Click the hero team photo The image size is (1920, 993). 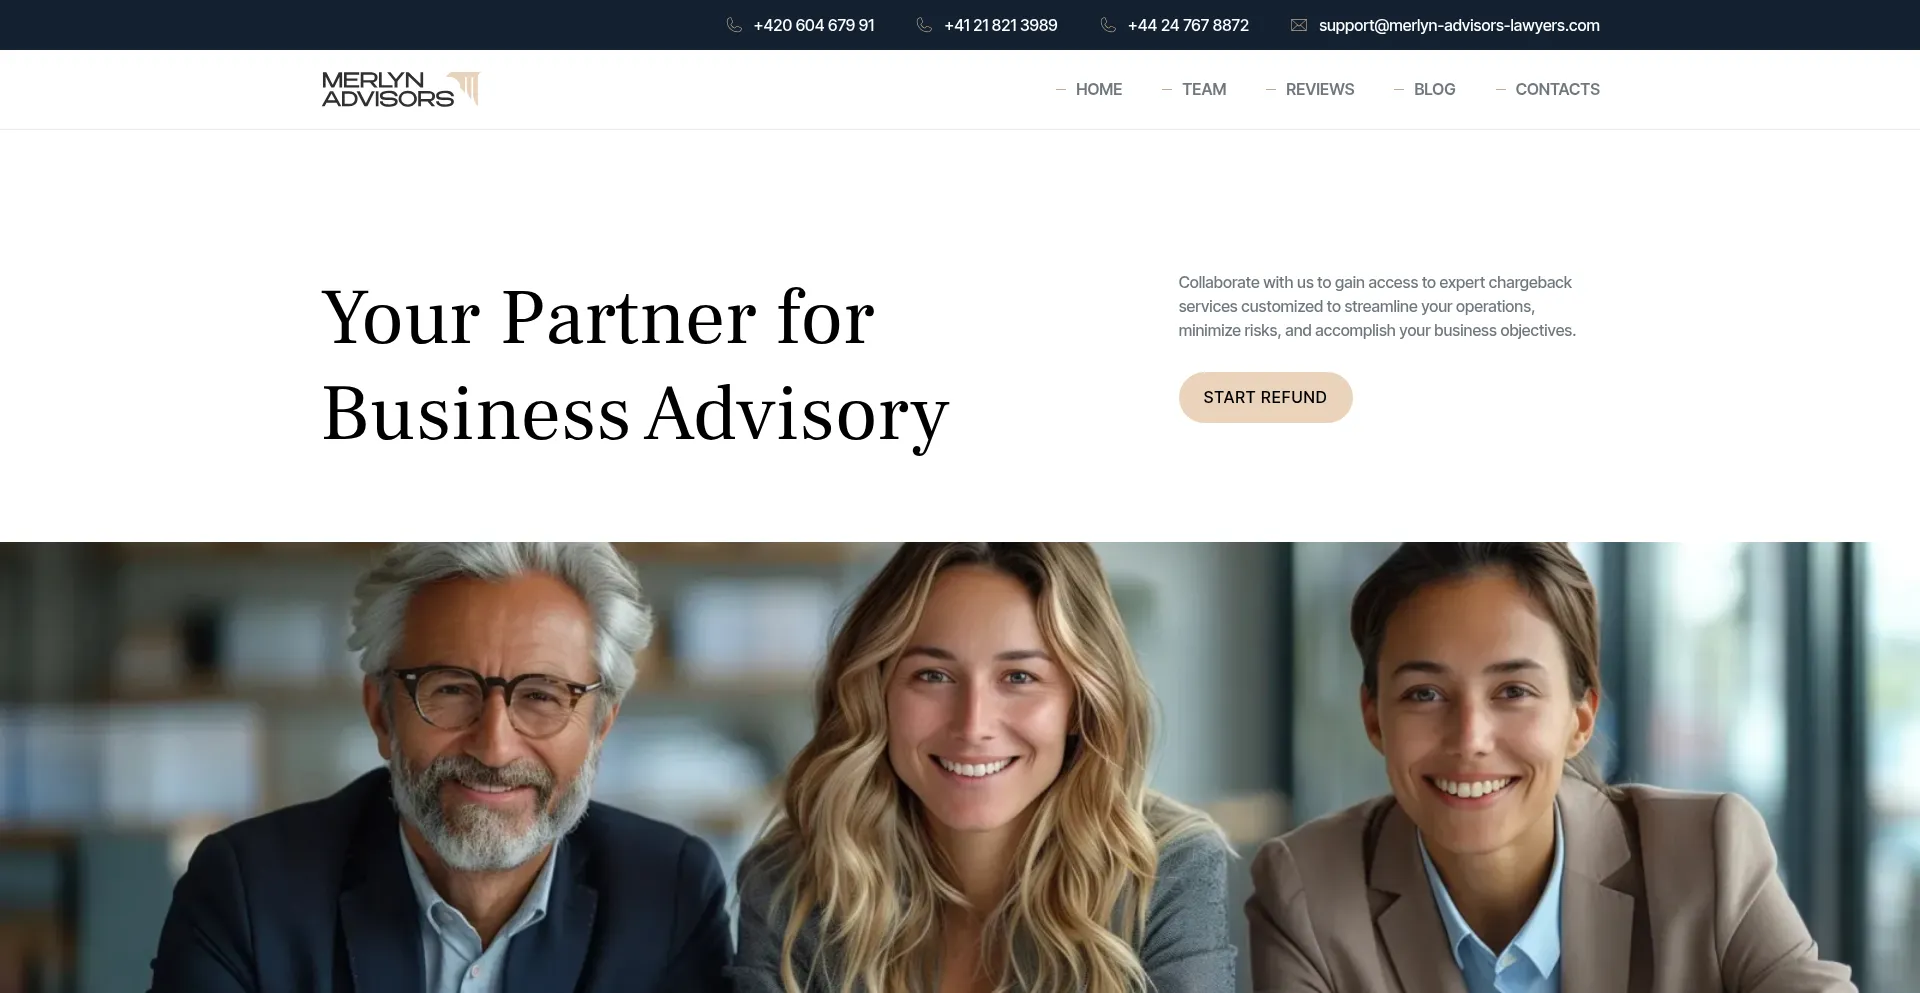(960, 767)
